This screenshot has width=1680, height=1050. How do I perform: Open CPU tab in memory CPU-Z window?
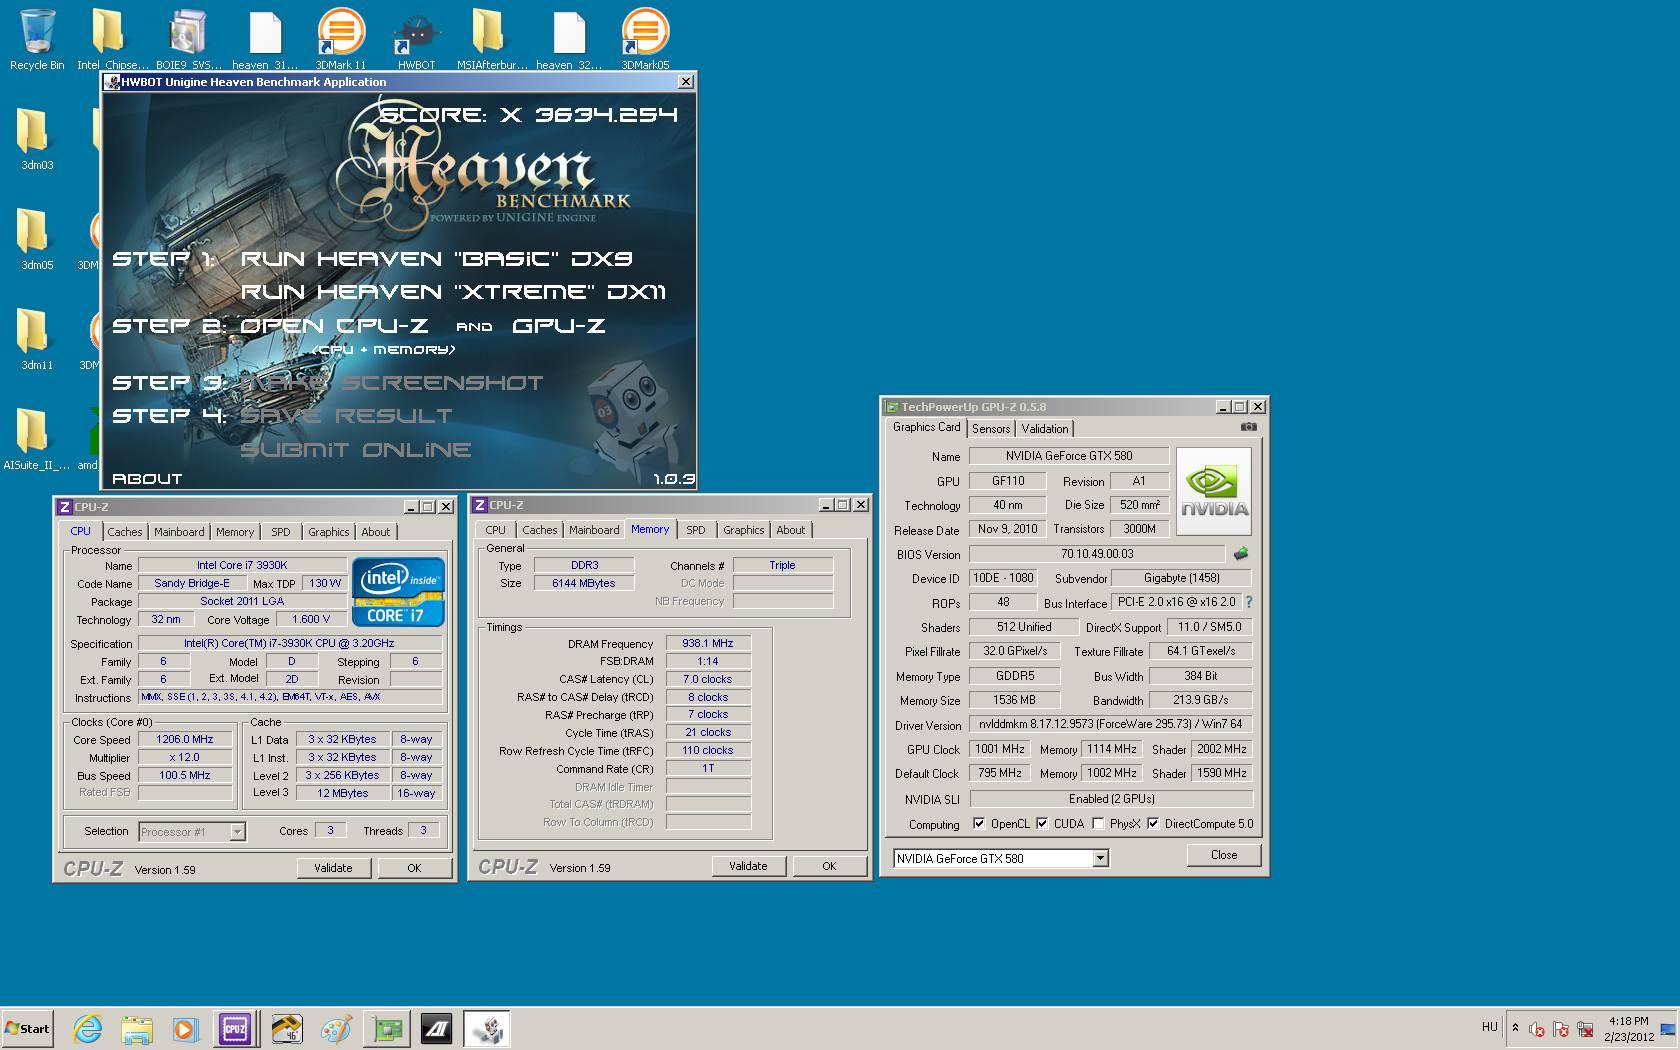(x=496, y=530)
